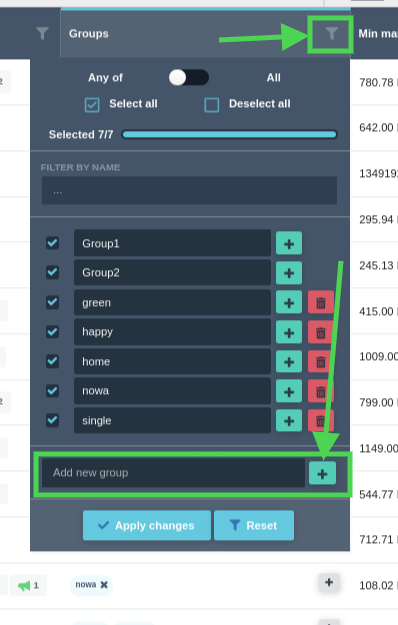
Task: Click the plus icon next to happy
Action: 289,332
